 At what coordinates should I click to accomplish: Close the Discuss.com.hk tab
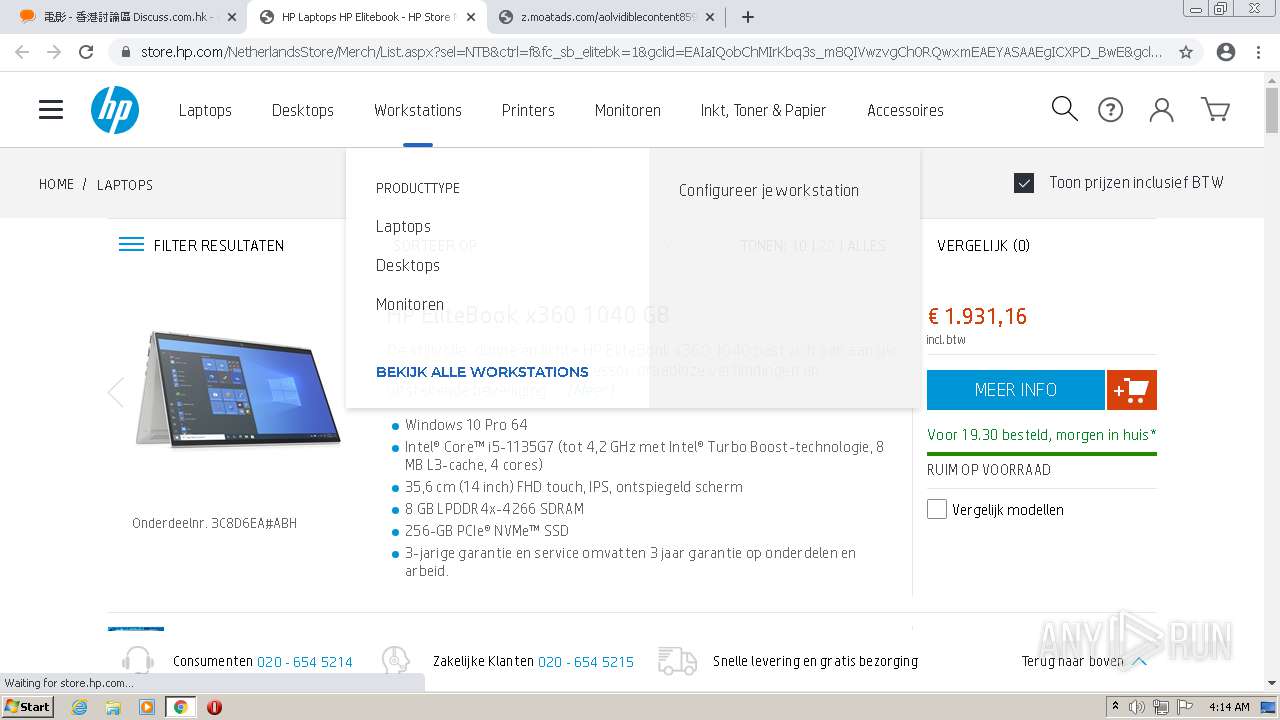point(231,17)
